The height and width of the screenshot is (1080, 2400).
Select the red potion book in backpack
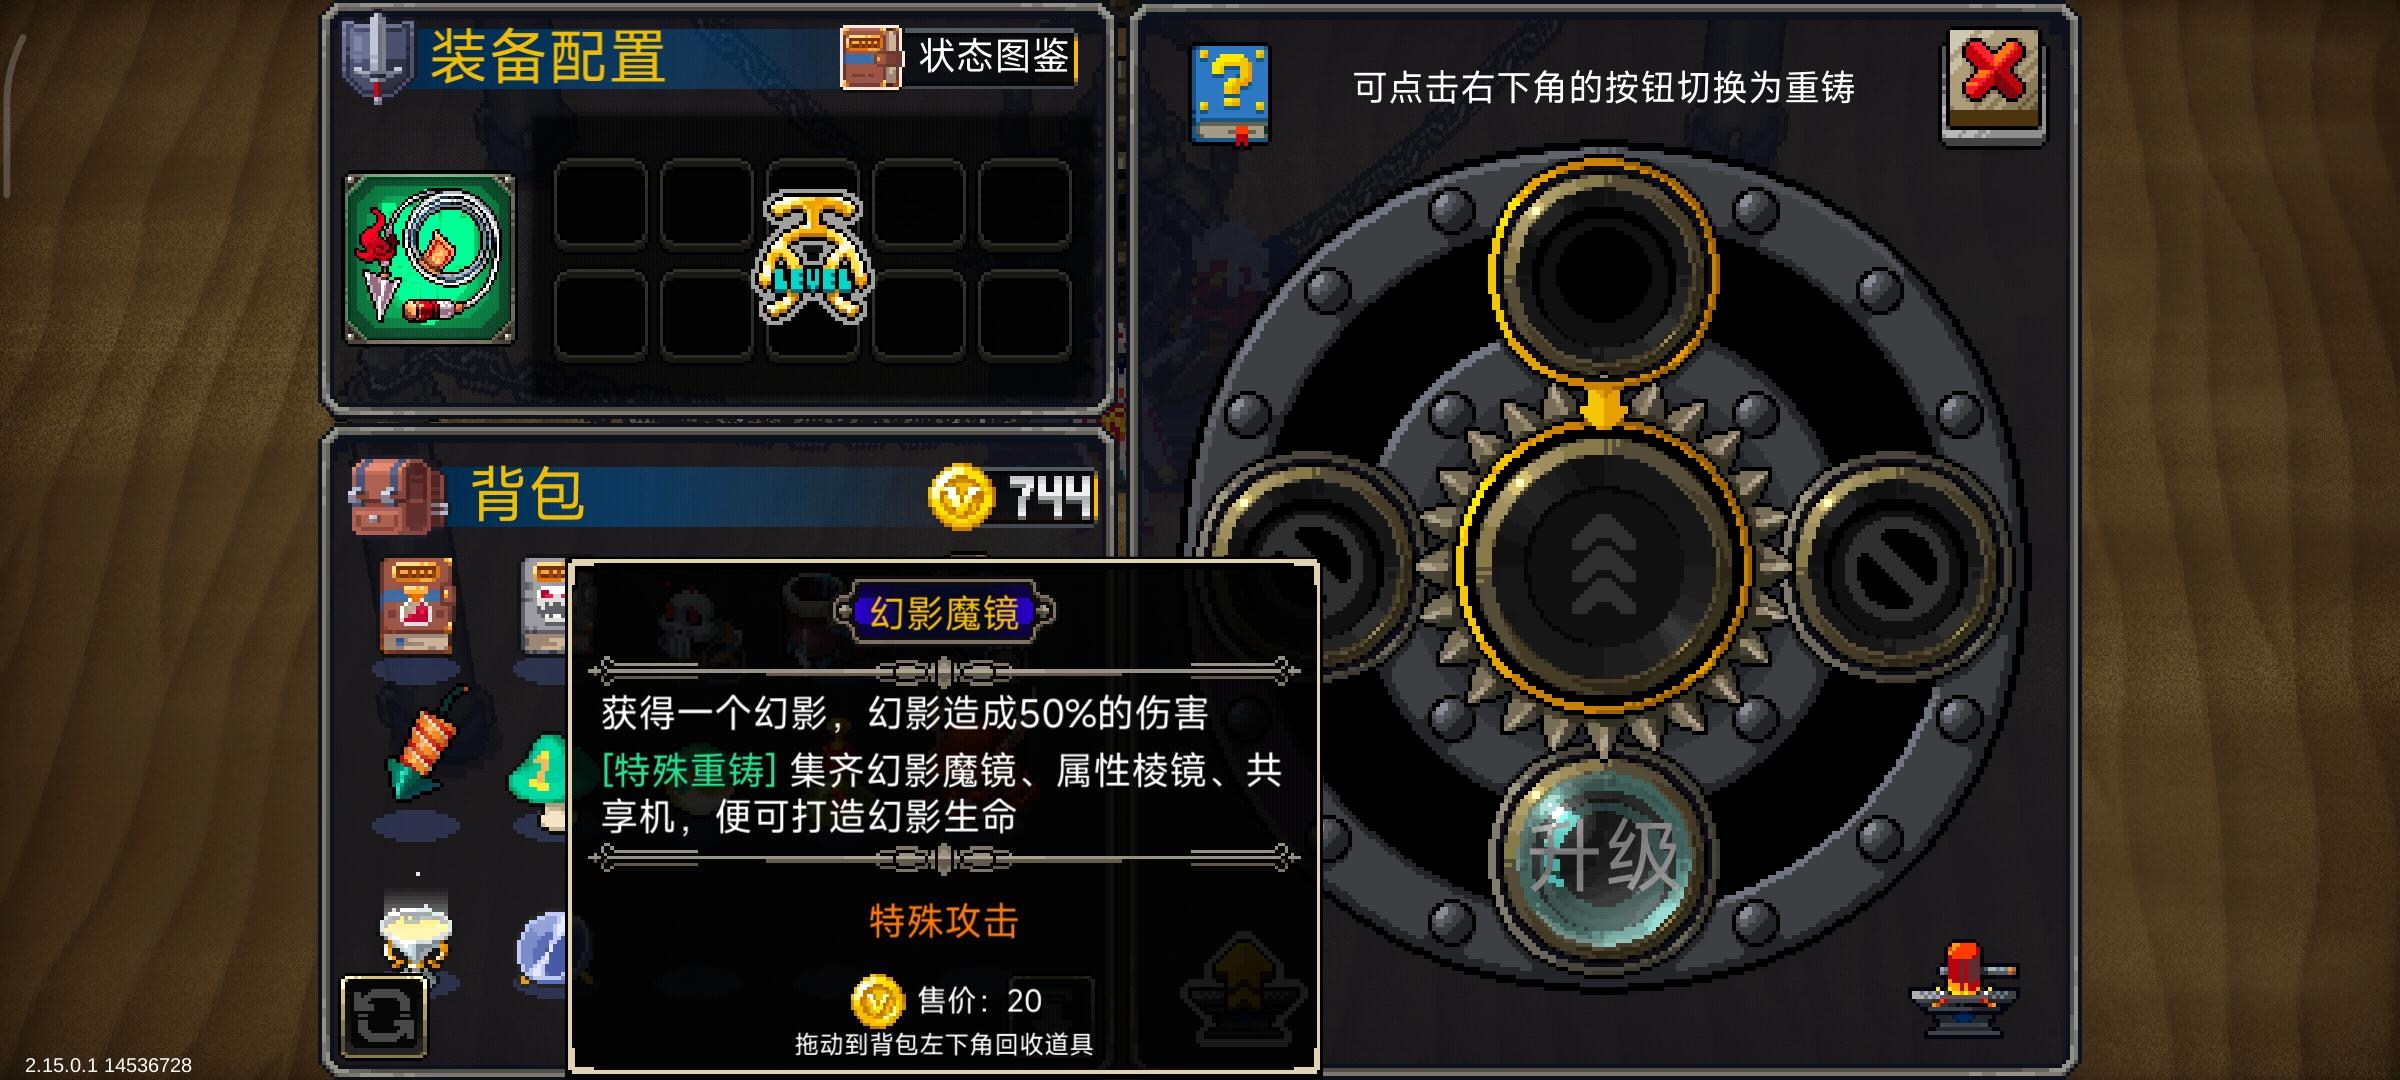click(x=415, y=605)
